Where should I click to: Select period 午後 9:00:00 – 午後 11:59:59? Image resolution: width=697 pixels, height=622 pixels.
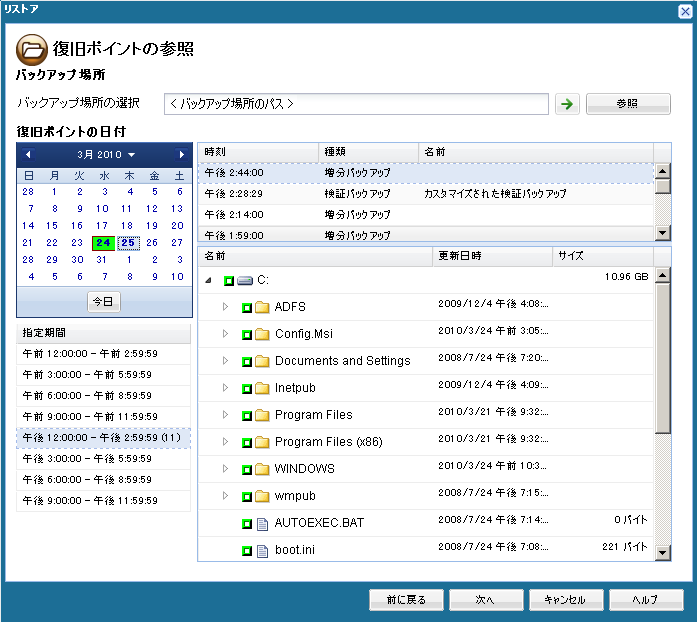[x=104, y=501]
